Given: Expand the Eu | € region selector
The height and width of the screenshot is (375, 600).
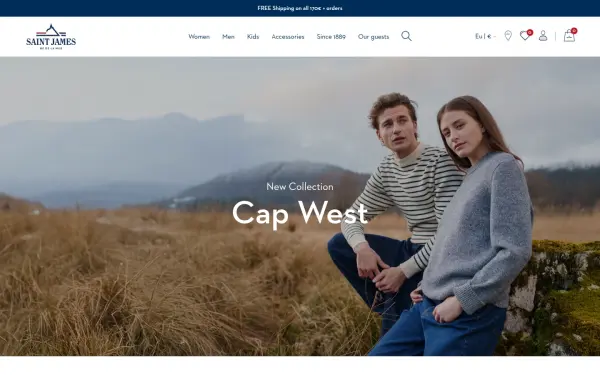Looking at the screenshot, I should (x=485, y=36).
